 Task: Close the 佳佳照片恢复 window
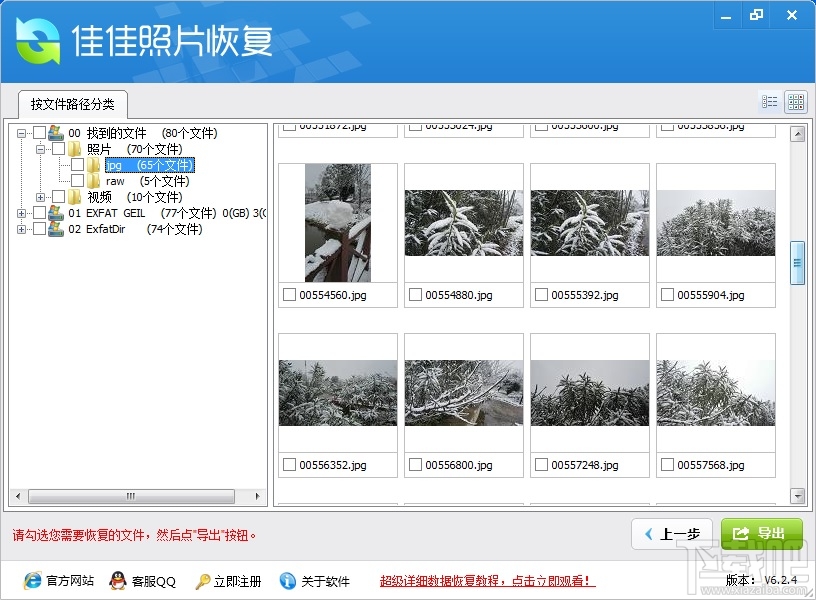click(x=792, y=15)
